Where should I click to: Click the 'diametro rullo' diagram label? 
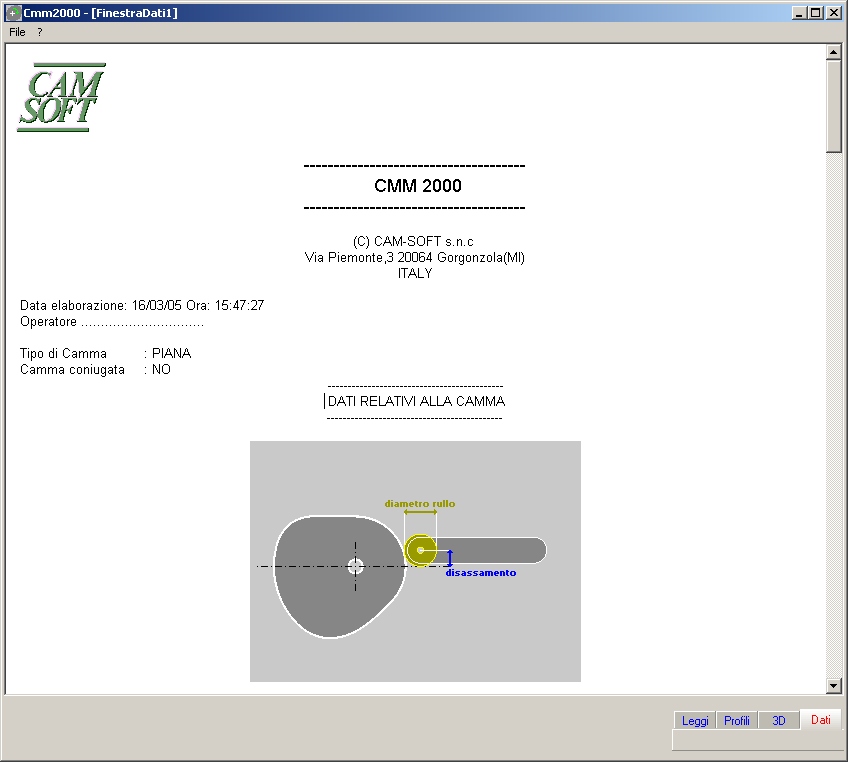(x=420, y=504)
